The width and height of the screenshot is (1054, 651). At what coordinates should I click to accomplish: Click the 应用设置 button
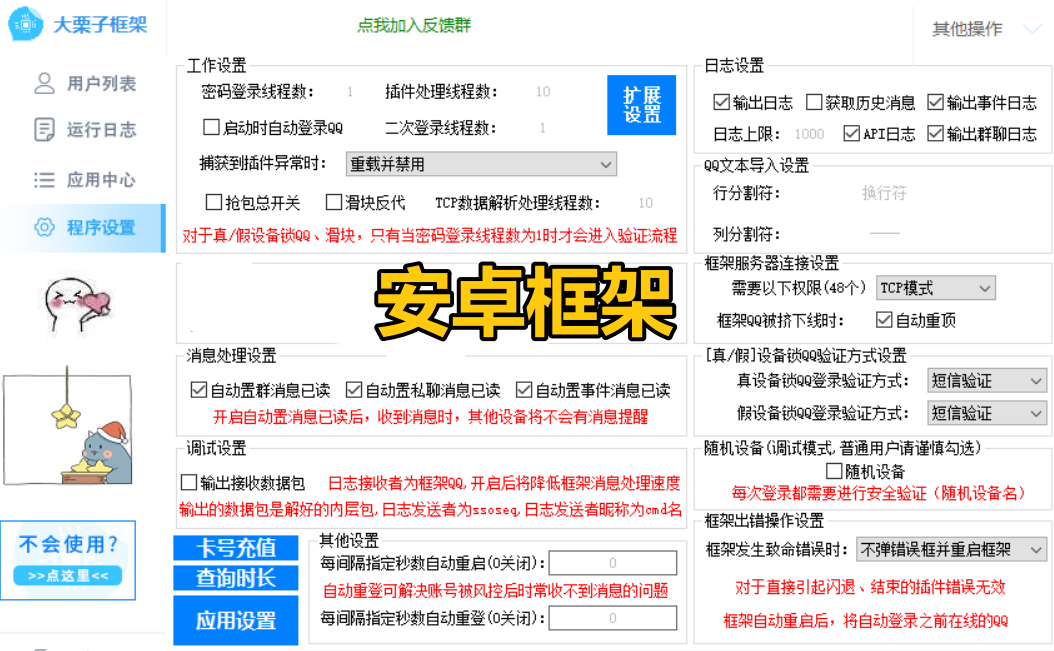coord(236,620)
